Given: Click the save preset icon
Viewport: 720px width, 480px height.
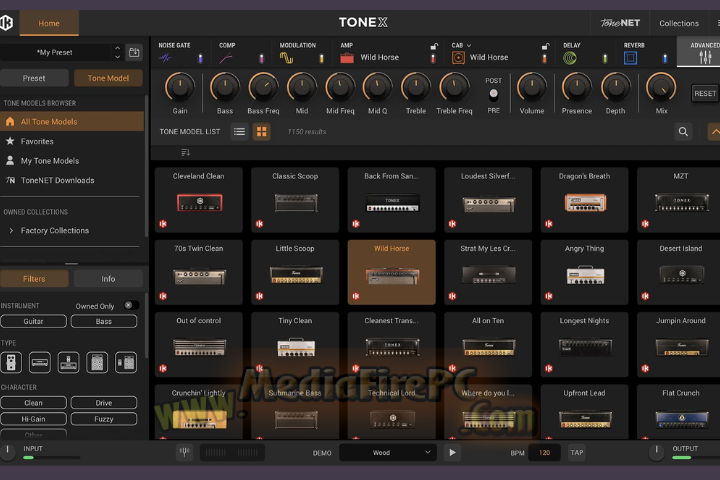Looking at the screenshot, I should tap(134, 52).
